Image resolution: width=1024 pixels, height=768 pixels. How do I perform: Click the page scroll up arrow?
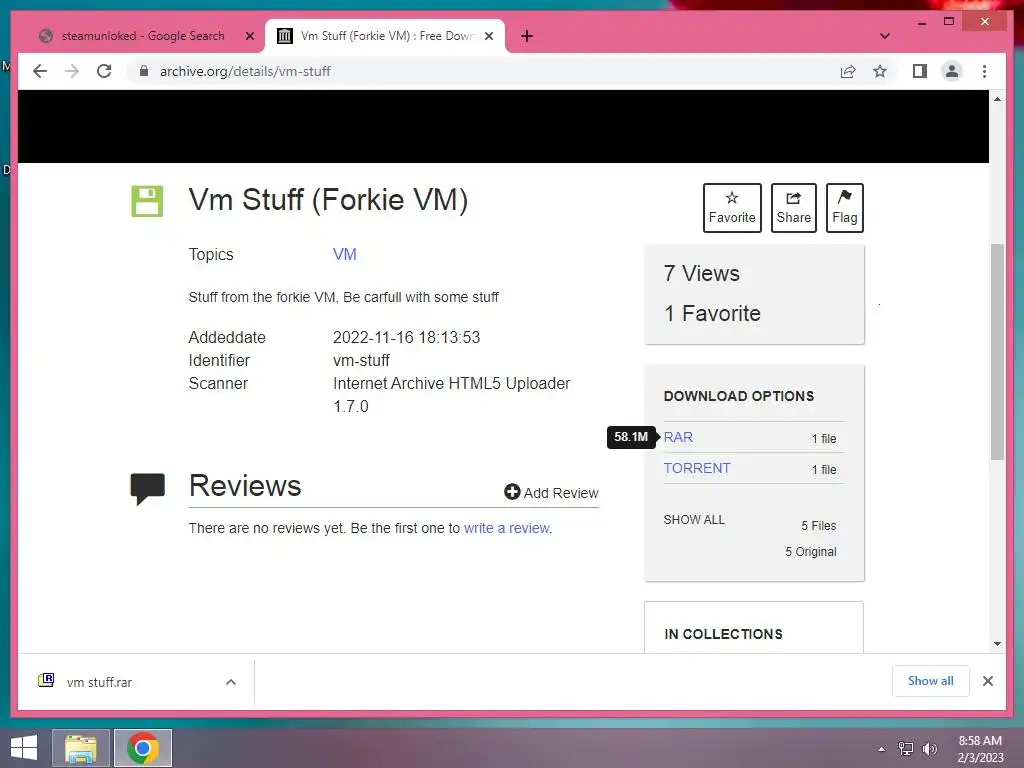(997, 99)
